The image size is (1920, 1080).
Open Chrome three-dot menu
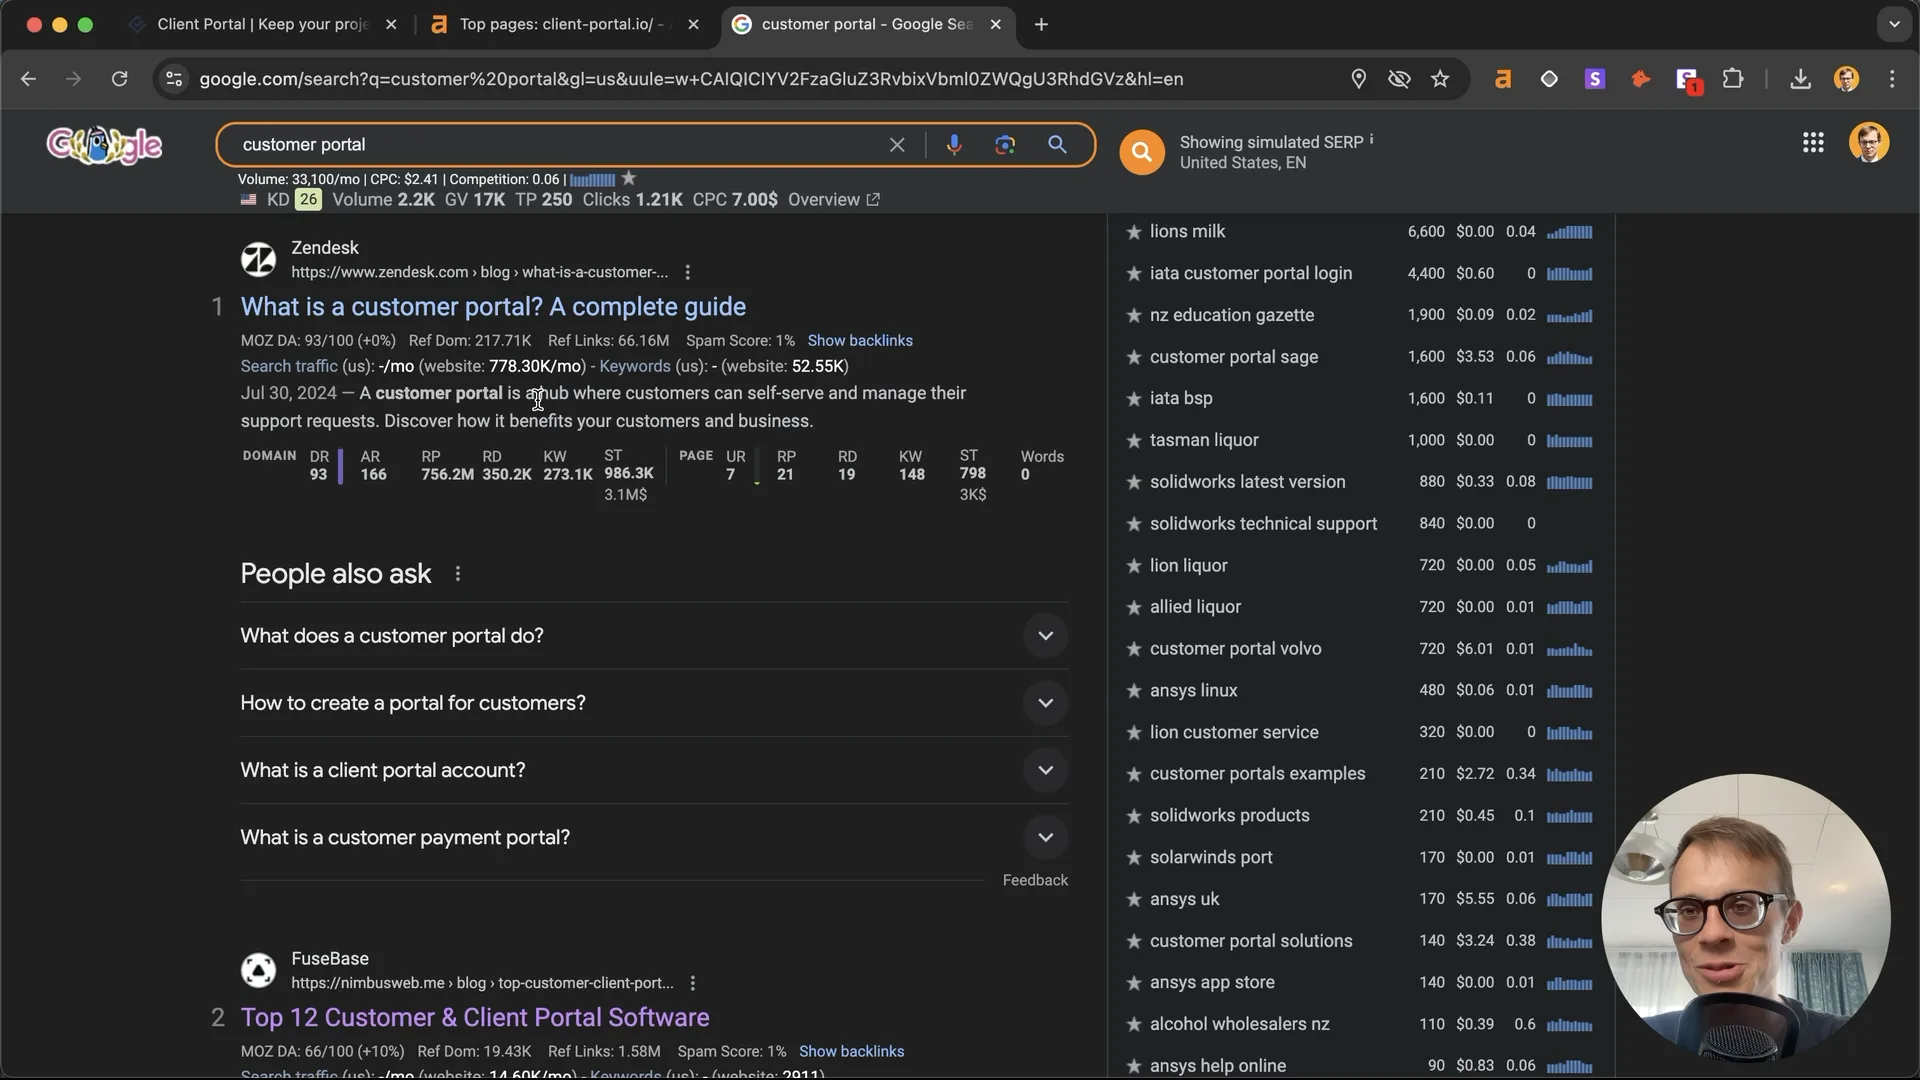1892,79
